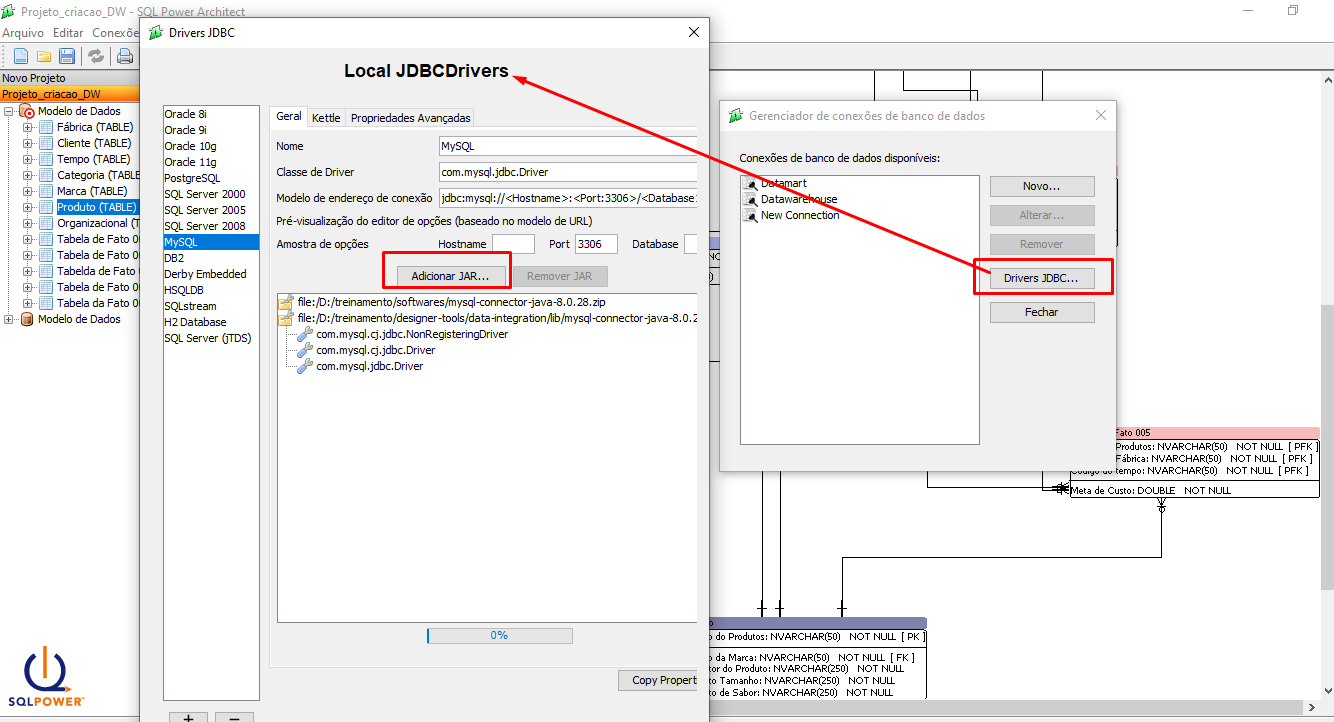
Task: Click the plus button below driver list
Action: (x=189, y=717)
